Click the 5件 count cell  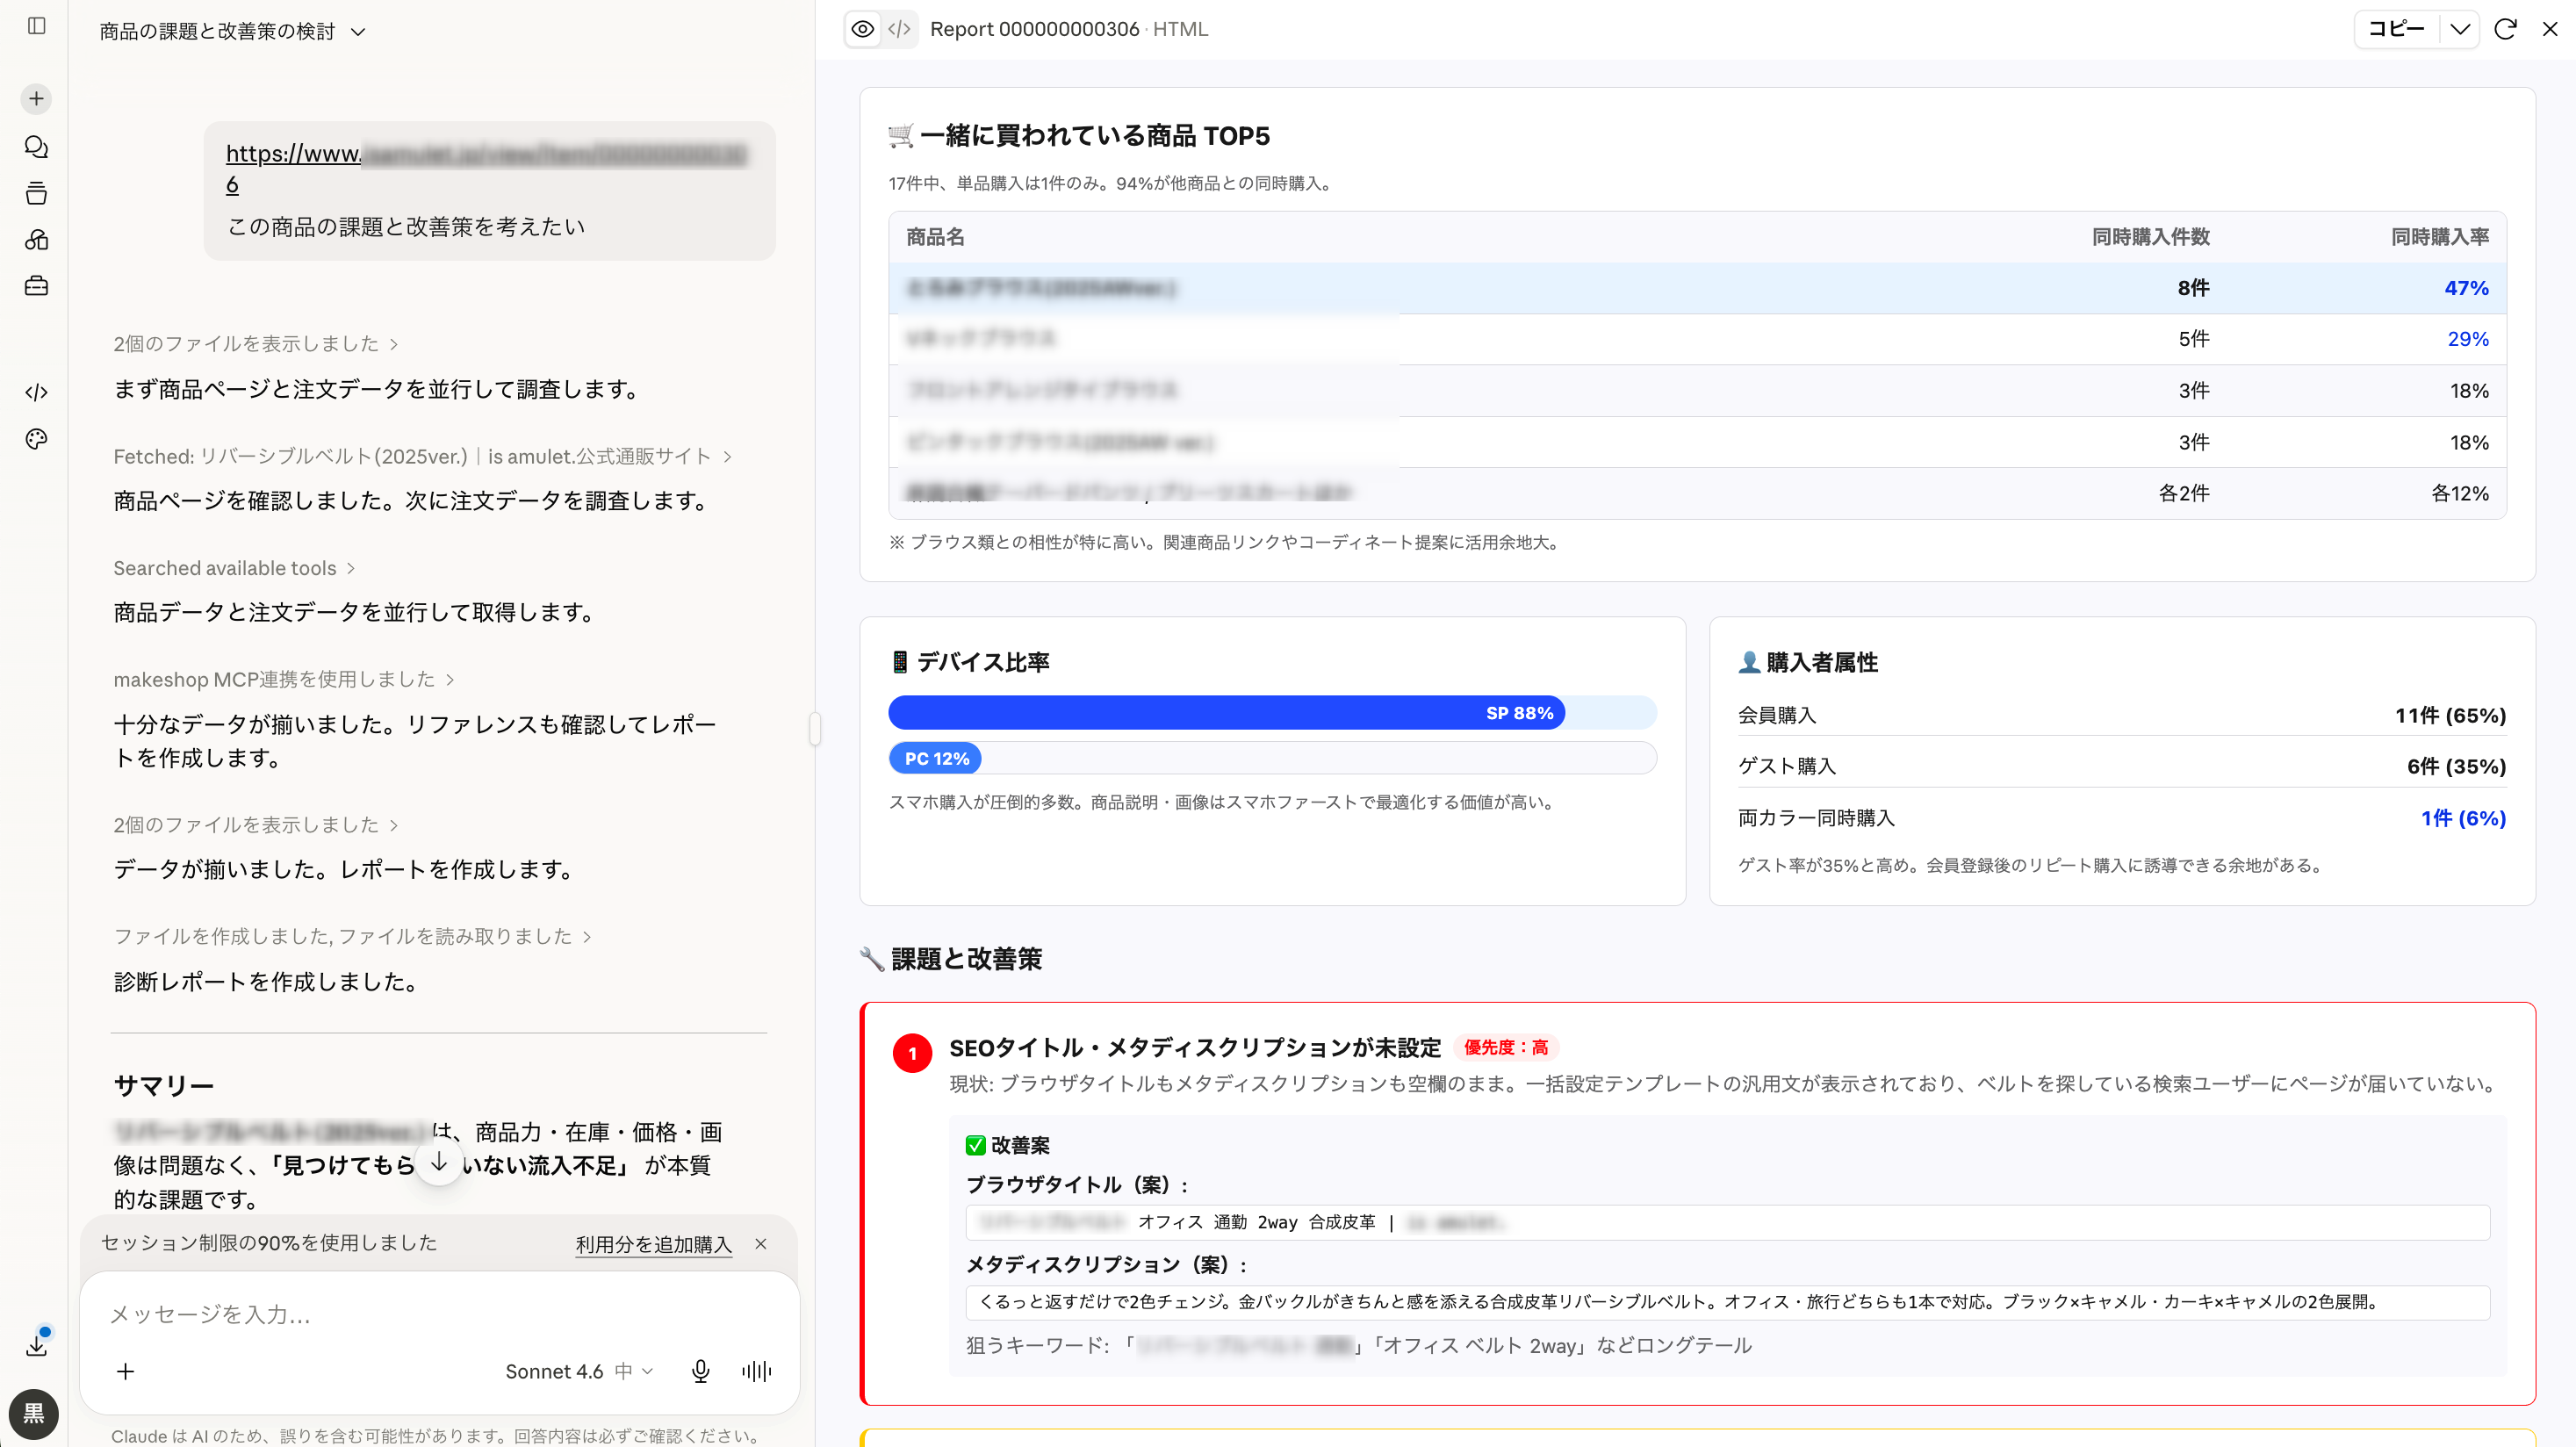[2194, 339]
